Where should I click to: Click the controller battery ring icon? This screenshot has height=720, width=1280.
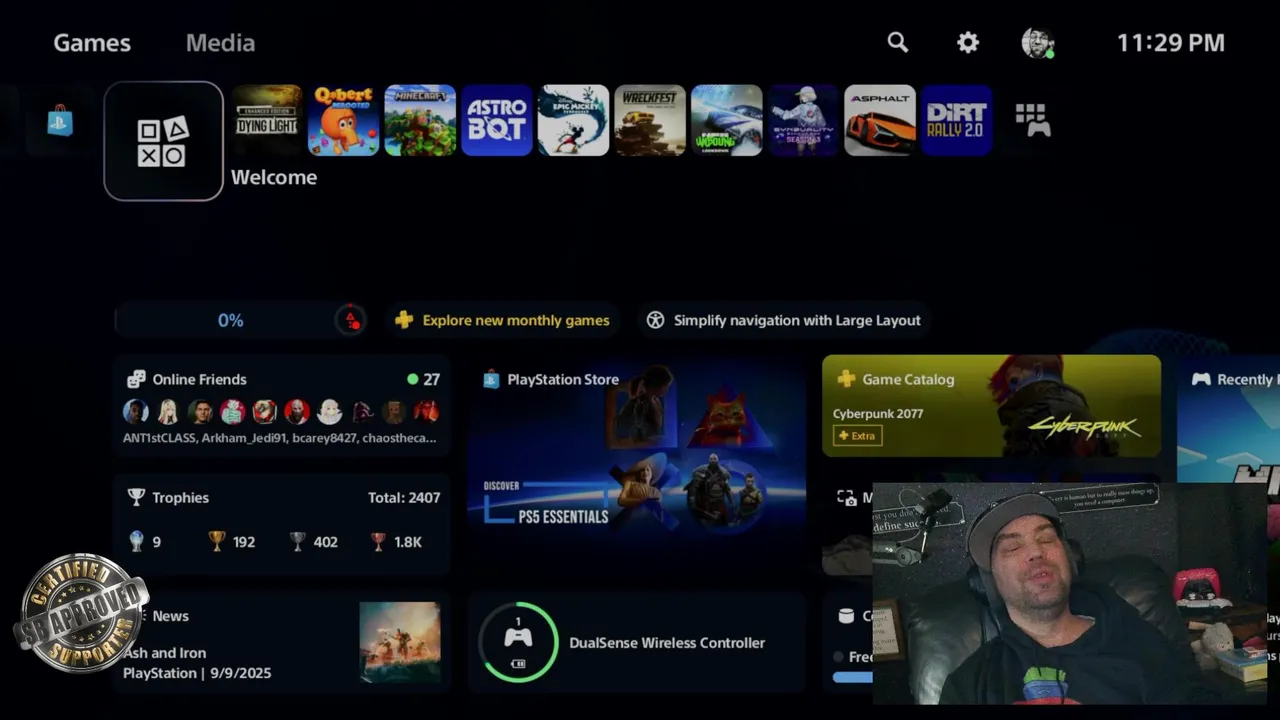point(518,642)
